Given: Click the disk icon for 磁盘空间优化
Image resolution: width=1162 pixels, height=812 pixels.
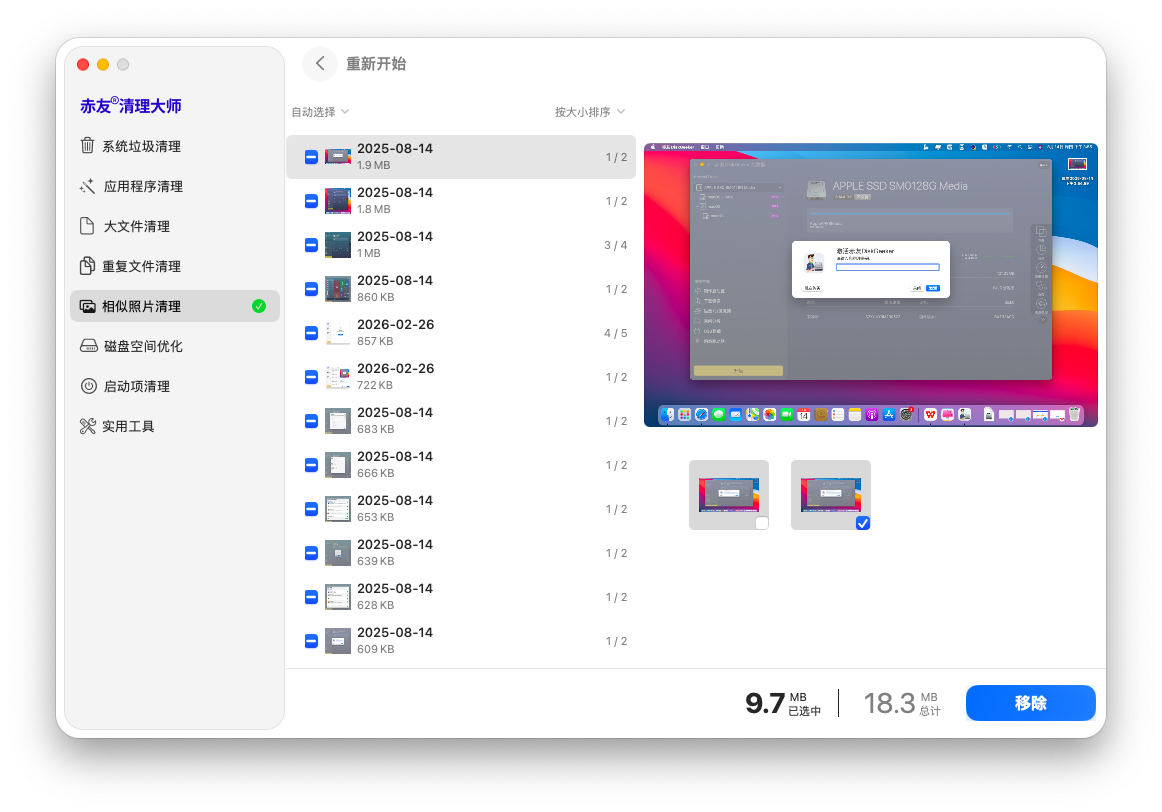Looking at the screenshot, I should point(88,346).
